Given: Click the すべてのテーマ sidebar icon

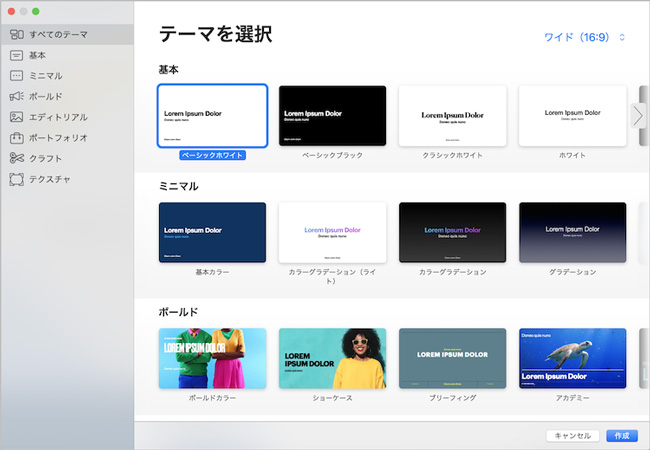Looking at the screenshot, I should [17, 34].
